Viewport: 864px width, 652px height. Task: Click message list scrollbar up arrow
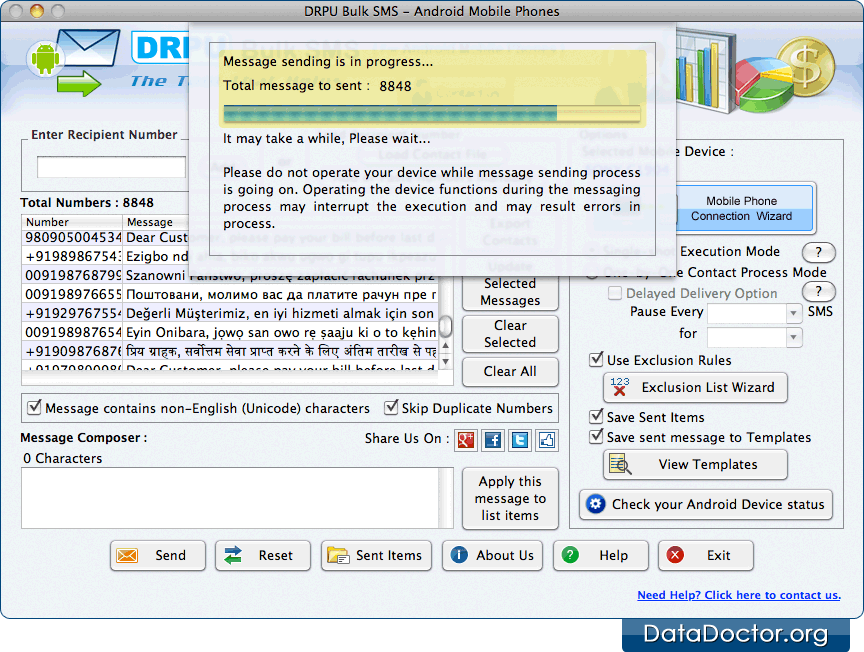[x=446, y=346]
